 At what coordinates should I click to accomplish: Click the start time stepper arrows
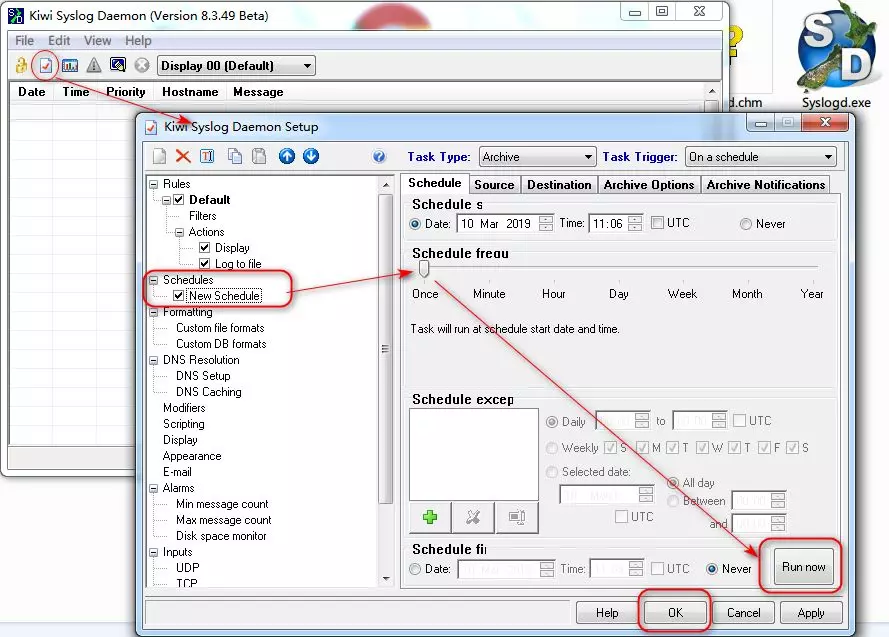635,223
